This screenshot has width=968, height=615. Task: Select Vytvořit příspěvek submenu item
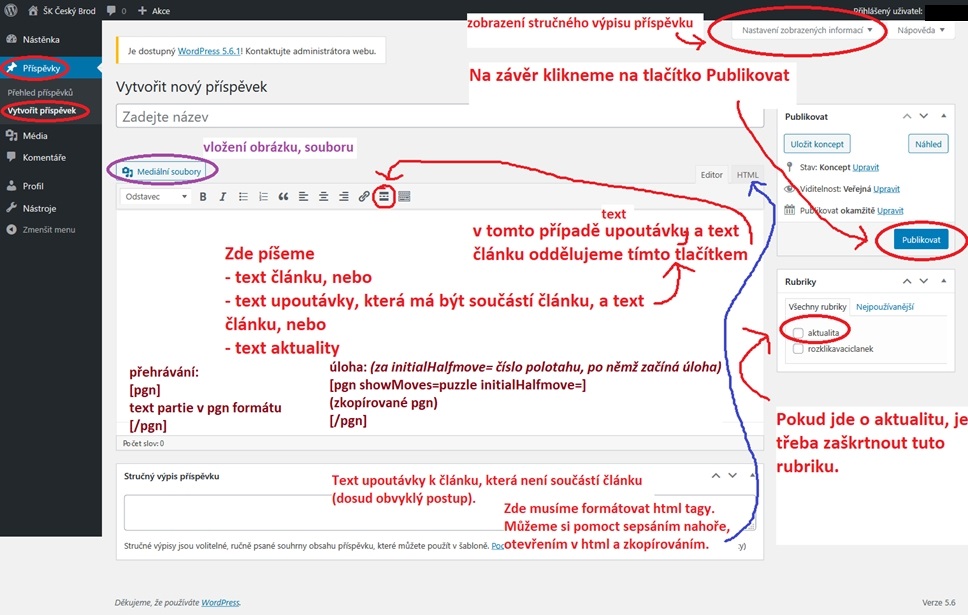pyautogui.click(x=42, y=111)
